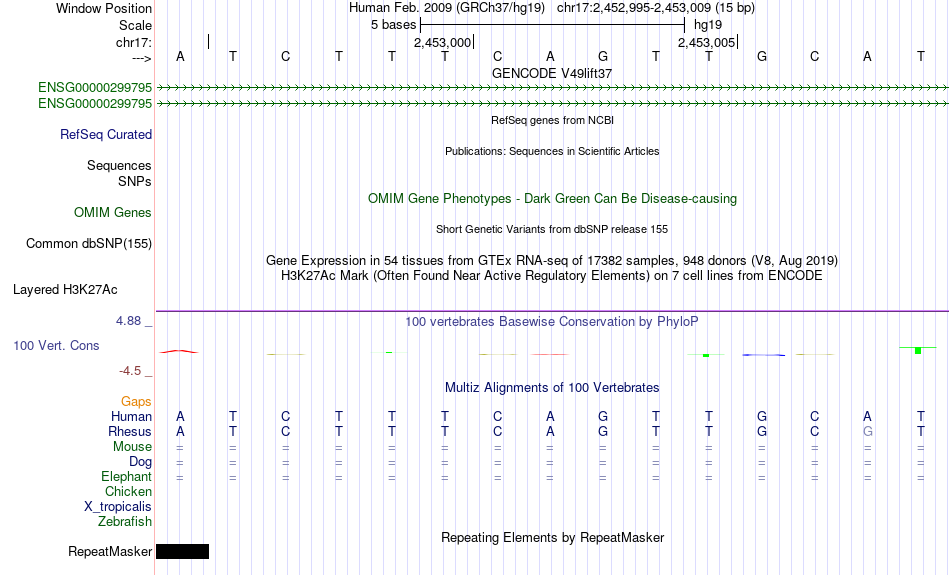This screenshot has width=950, height=575.
Task: Click the horizontal 5-base scale bar line
Action: pyautogui.click(x=553, y=25)
